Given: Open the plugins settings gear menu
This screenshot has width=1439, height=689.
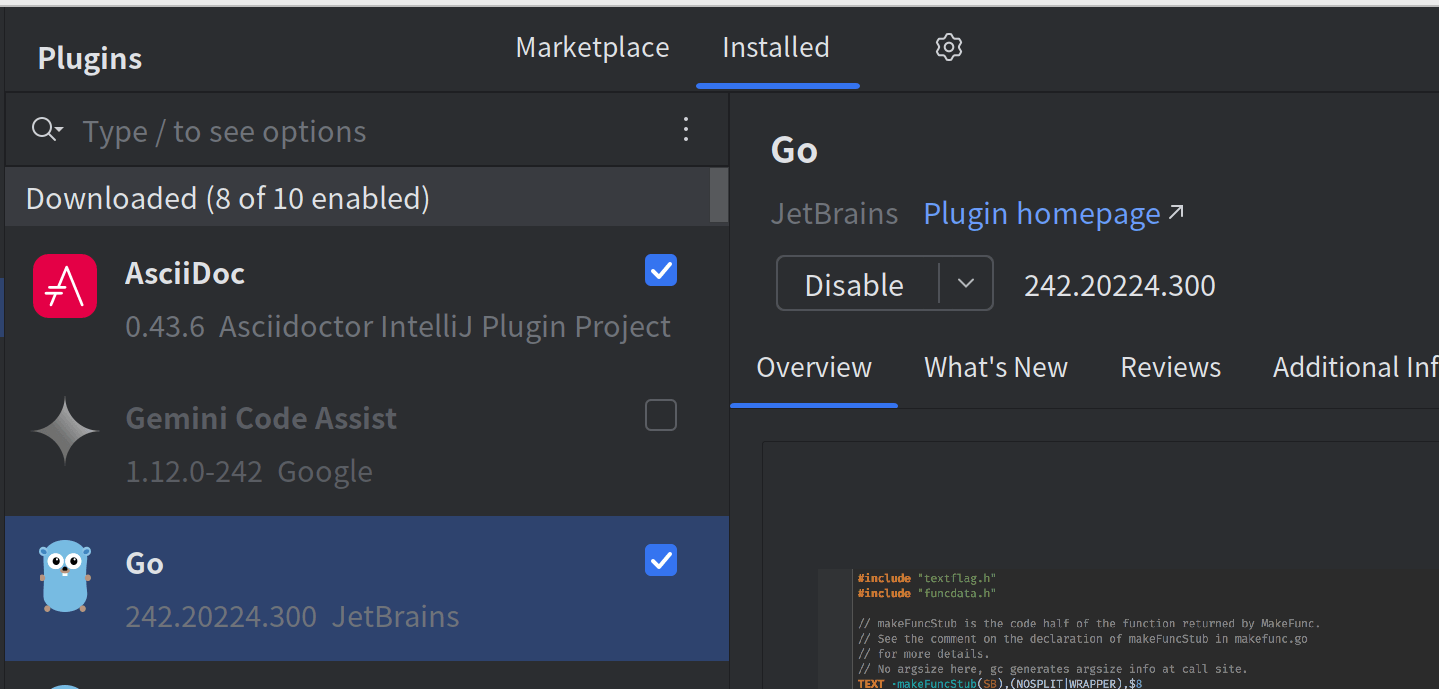Looking at the screenshot, I should 948,47.
